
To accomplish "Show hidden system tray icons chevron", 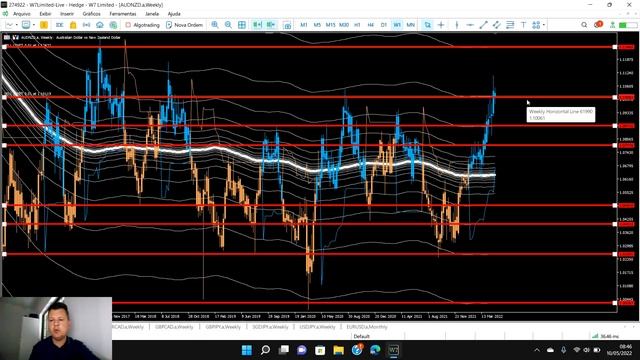I will pos(537,350).
